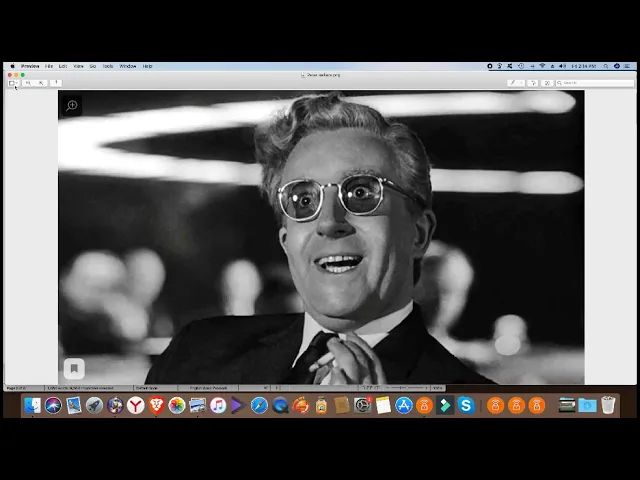Open the Edit menu
This screenshot has width=640, height=480.
(x=63, y=66)
